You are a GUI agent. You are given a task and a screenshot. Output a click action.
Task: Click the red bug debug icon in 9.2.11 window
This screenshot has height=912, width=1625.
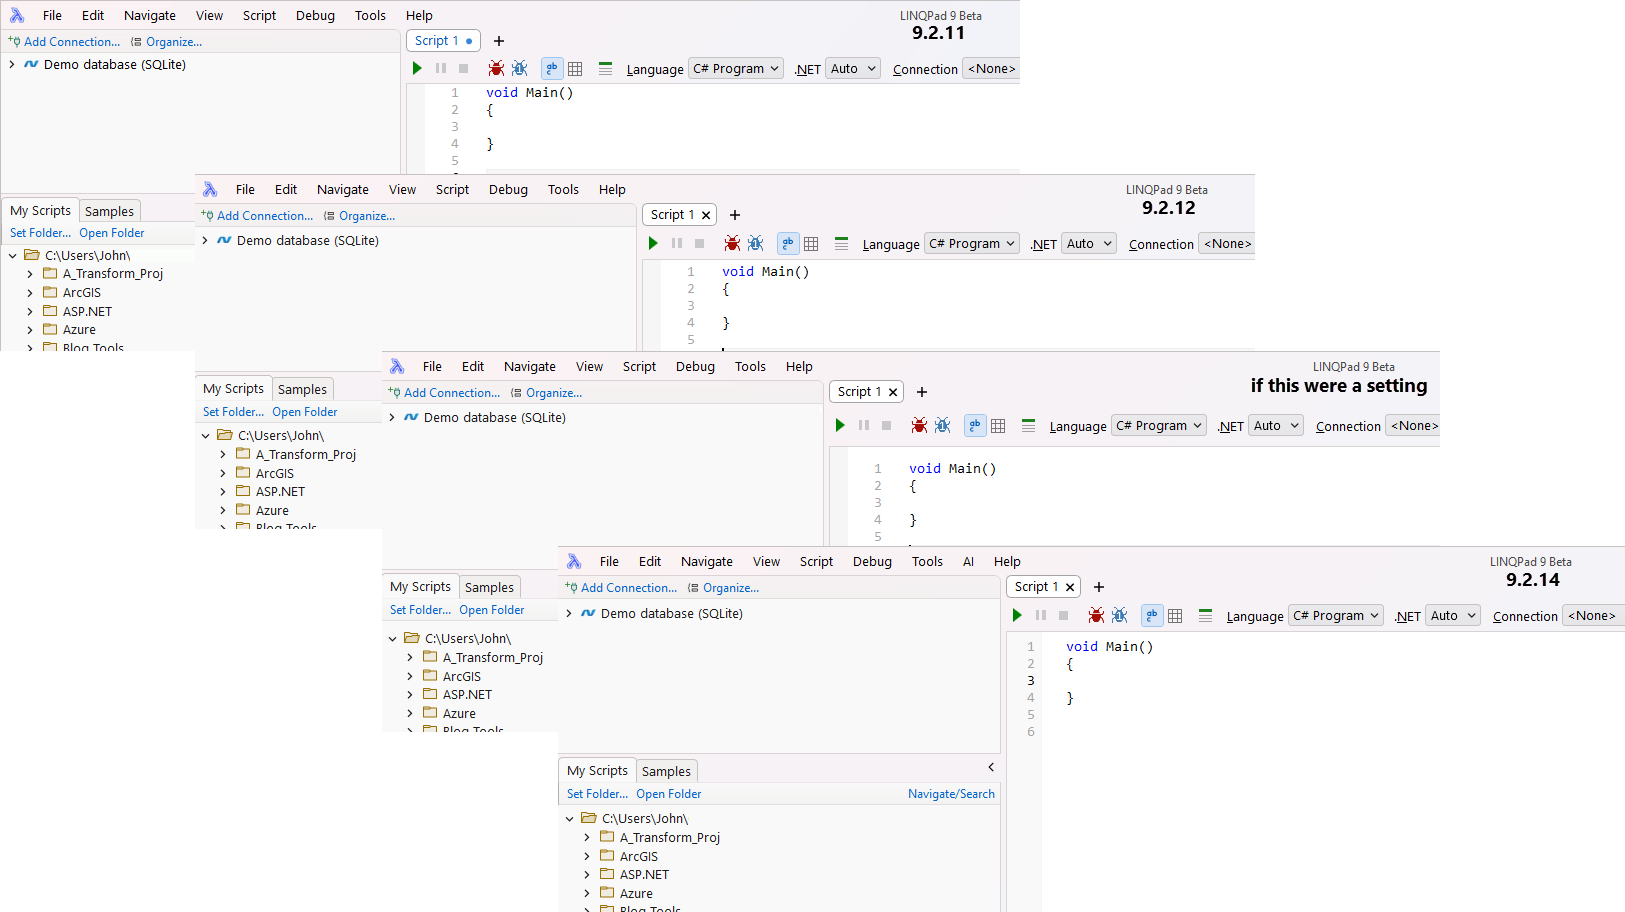pos(496,68)
